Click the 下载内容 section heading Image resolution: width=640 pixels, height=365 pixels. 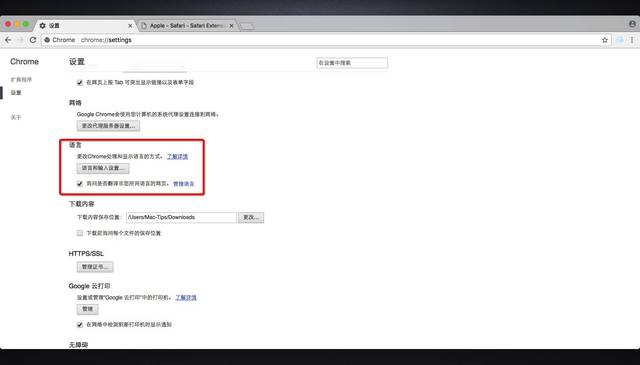(x=82, y=204)
